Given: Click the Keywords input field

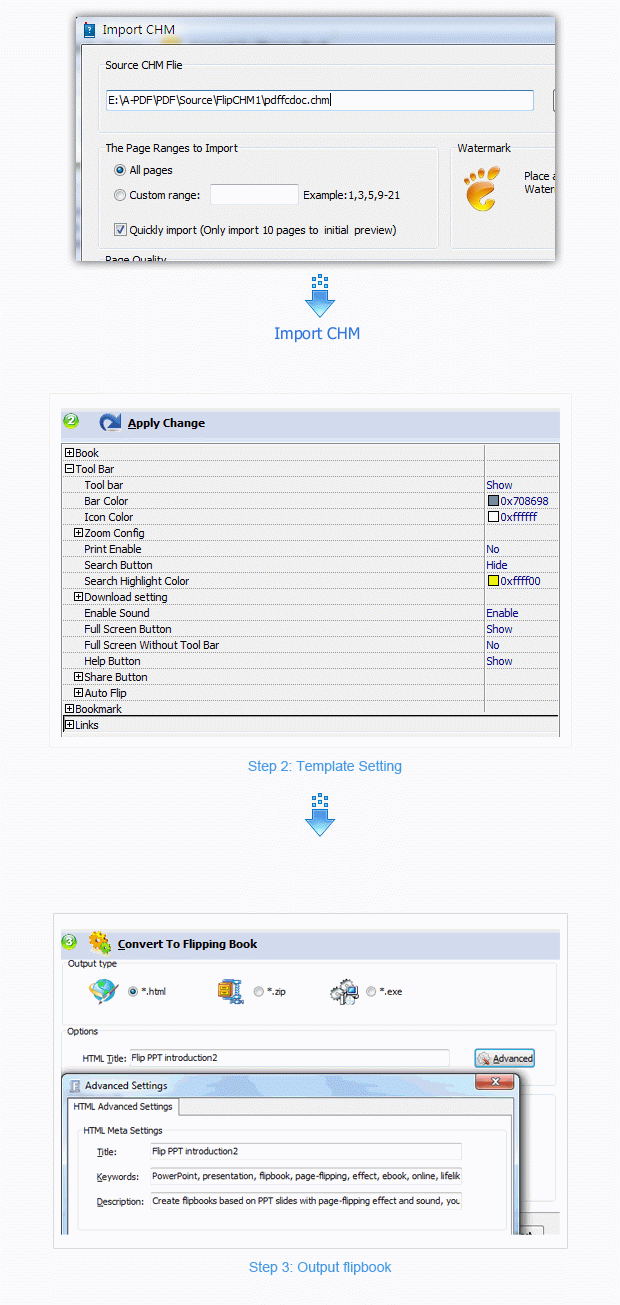Looking at the screenshot, I should [306, 1176].
